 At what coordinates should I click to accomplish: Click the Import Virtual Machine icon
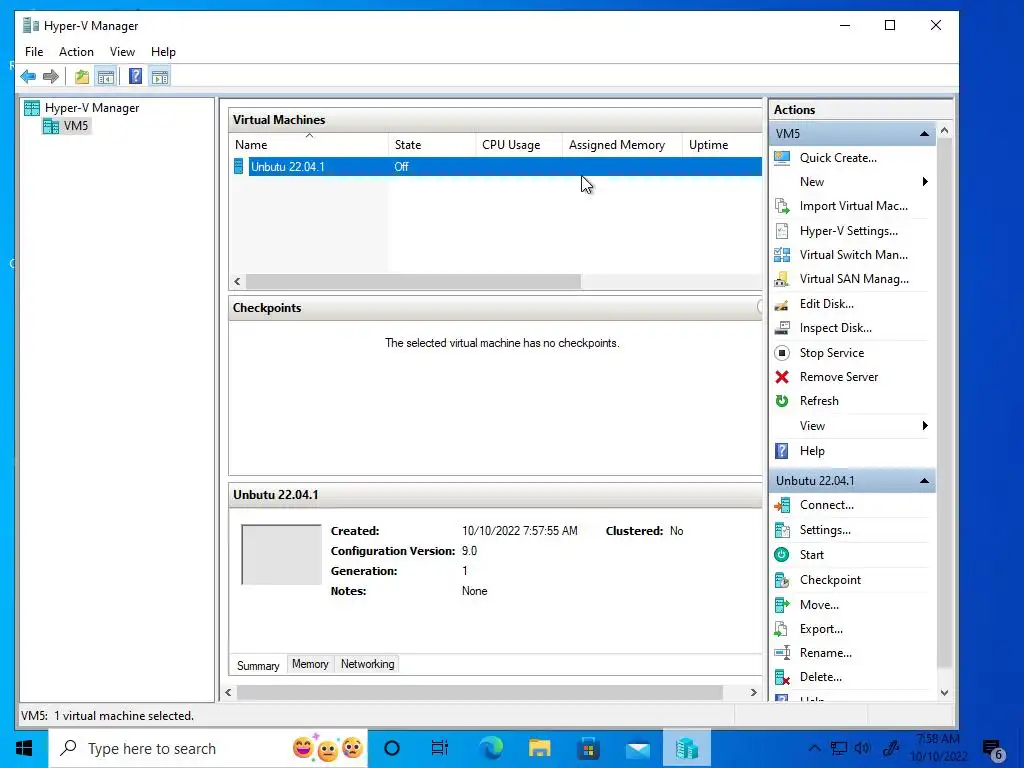tap(782, 206)
